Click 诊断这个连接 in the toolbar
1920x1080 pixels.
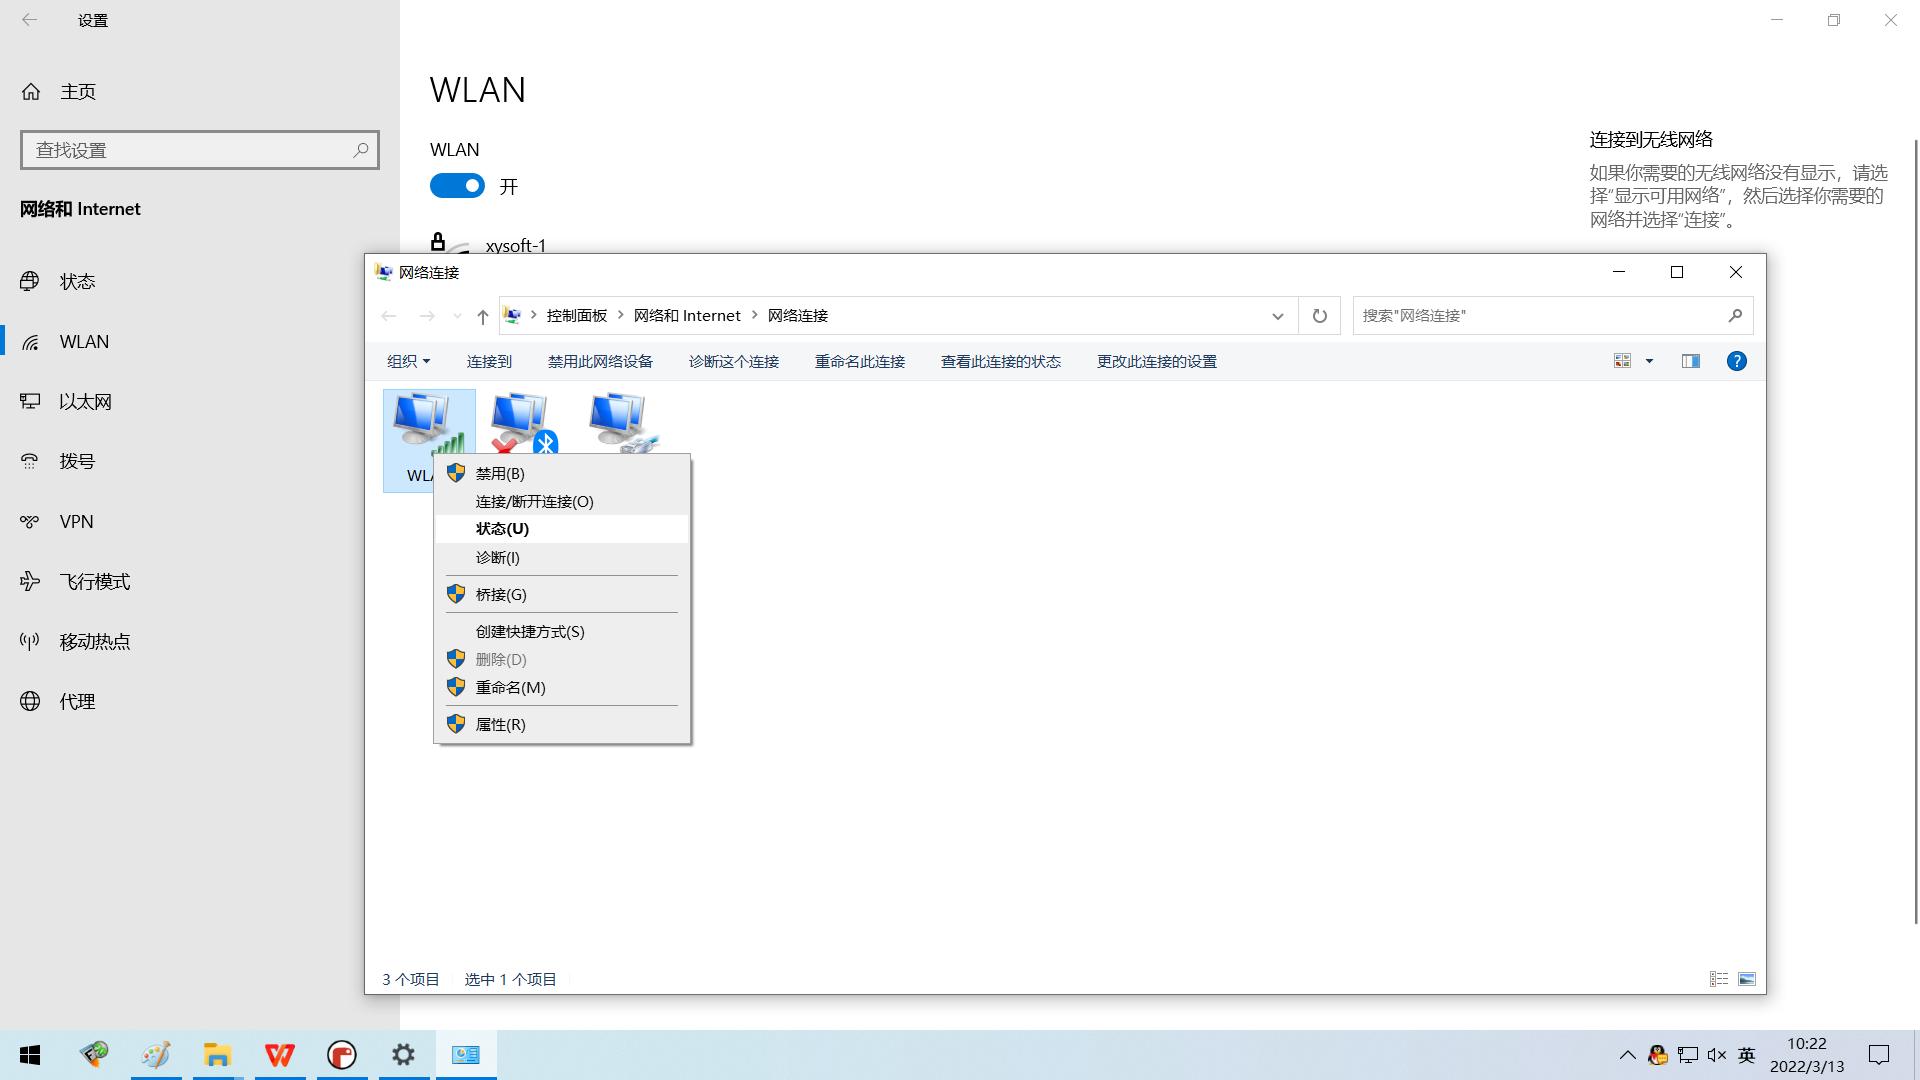click(x=734, y=361)
